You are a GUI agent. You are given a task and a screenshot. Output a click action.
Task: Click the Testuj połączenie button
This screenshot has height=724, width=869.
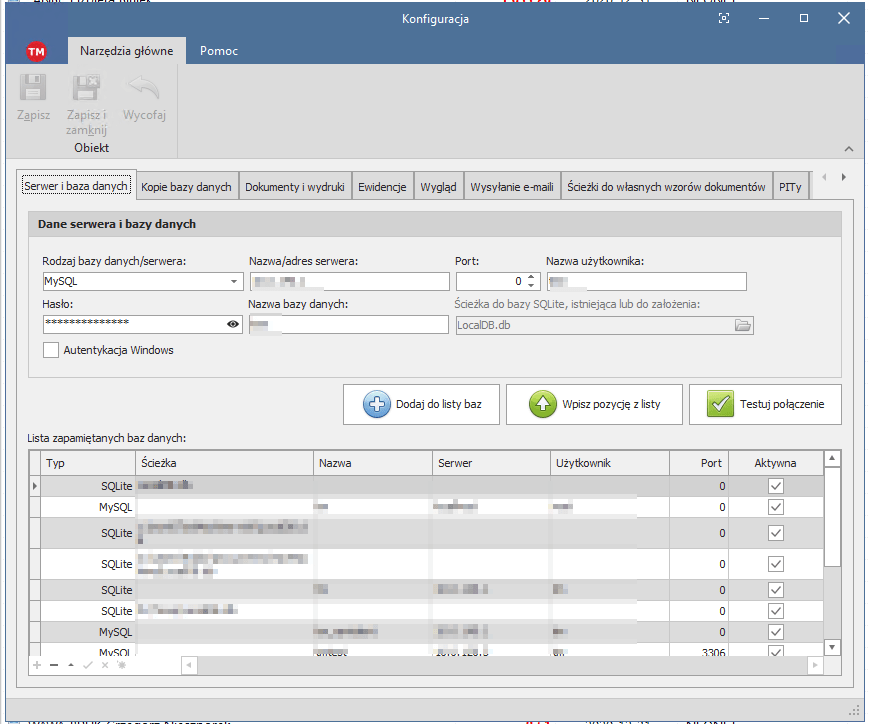[765, 404]
